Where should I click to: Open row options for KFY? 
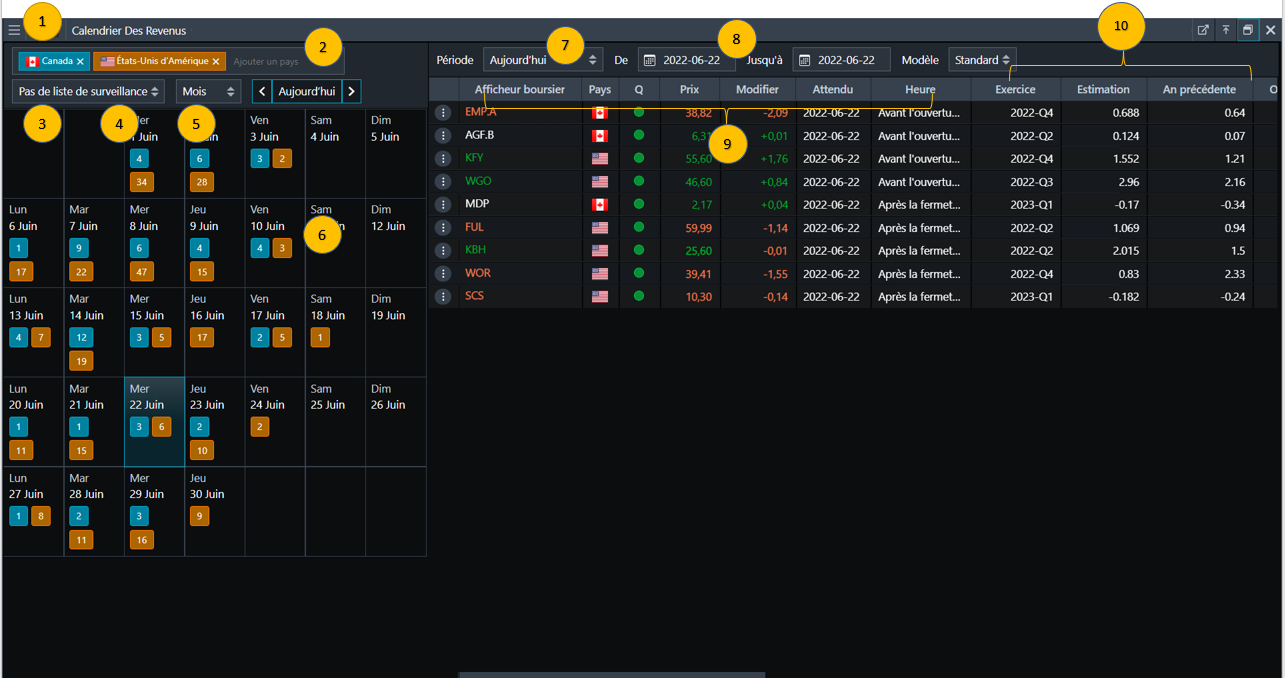tap(443, 158)
